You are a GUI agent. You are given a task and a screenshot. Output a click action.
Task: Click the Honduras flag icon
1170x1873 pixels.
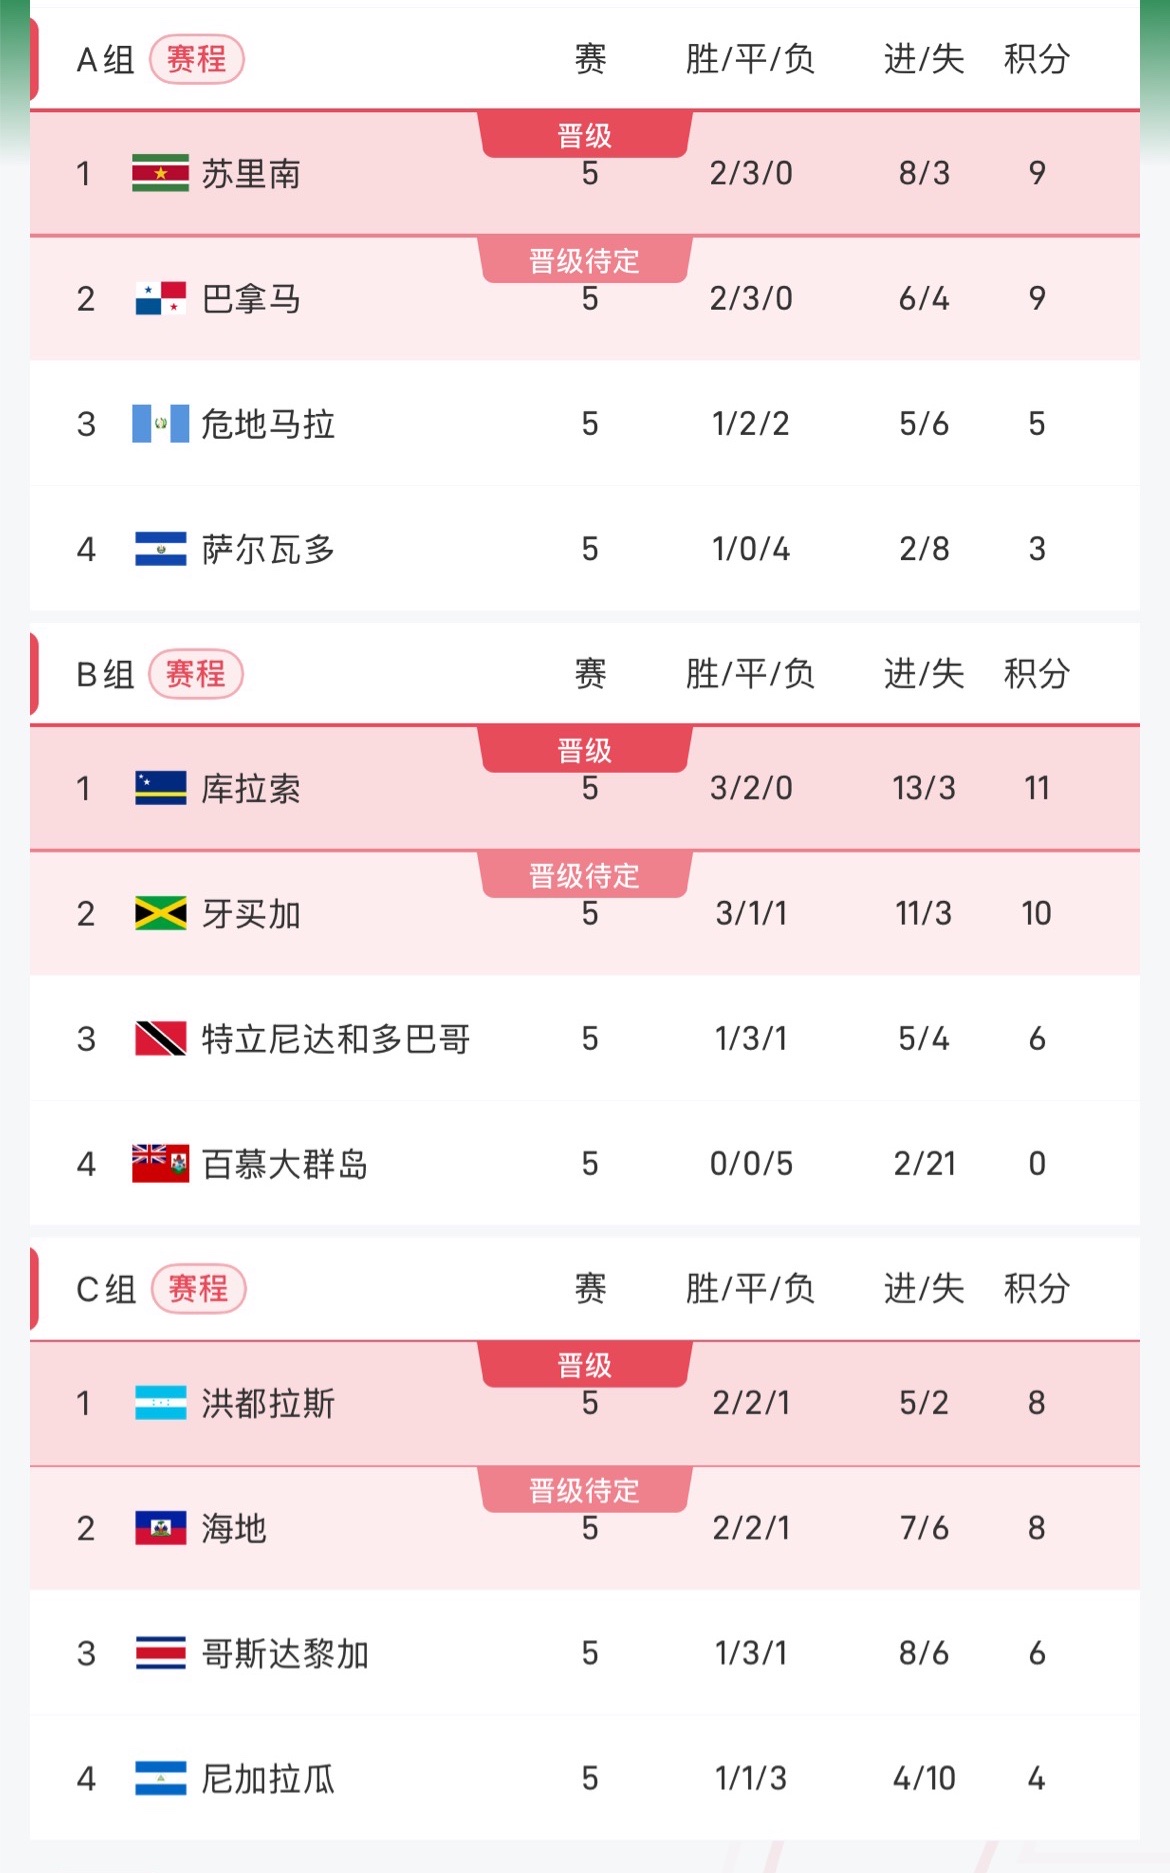point(160,1403)
